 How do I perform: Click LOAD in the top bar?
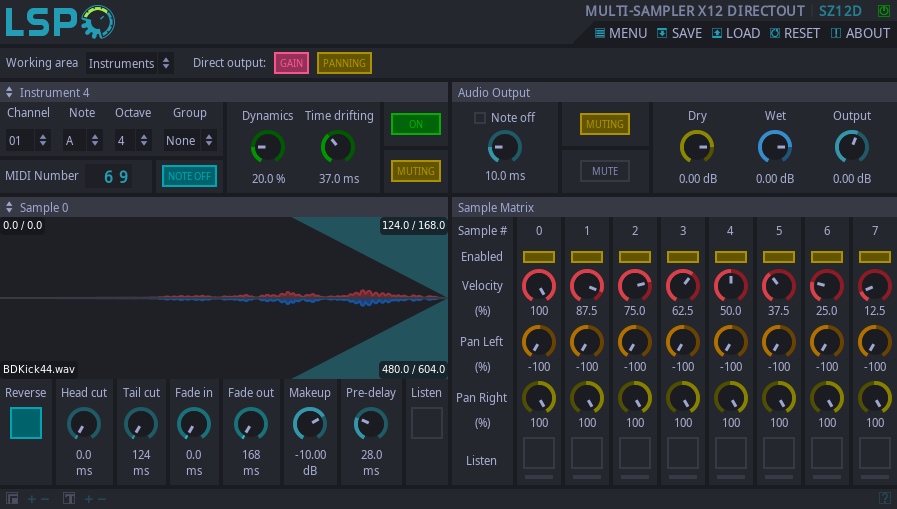(x=736, y=33)
